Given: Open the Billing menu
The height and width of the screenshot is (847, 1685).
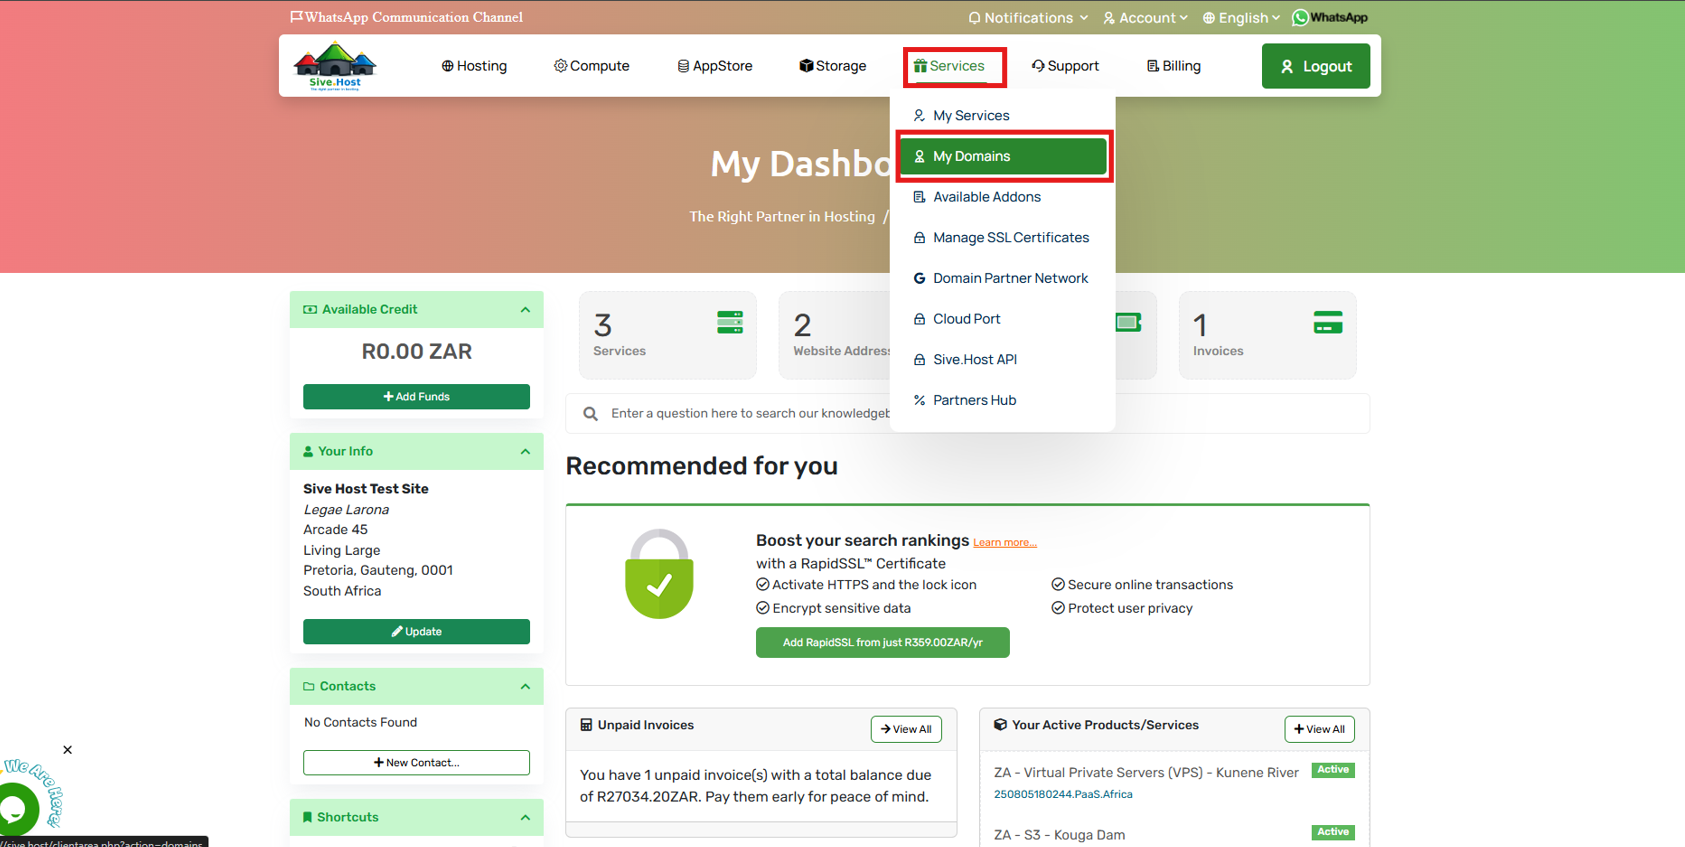Looking at the screenshot, I should point(1174,66).
